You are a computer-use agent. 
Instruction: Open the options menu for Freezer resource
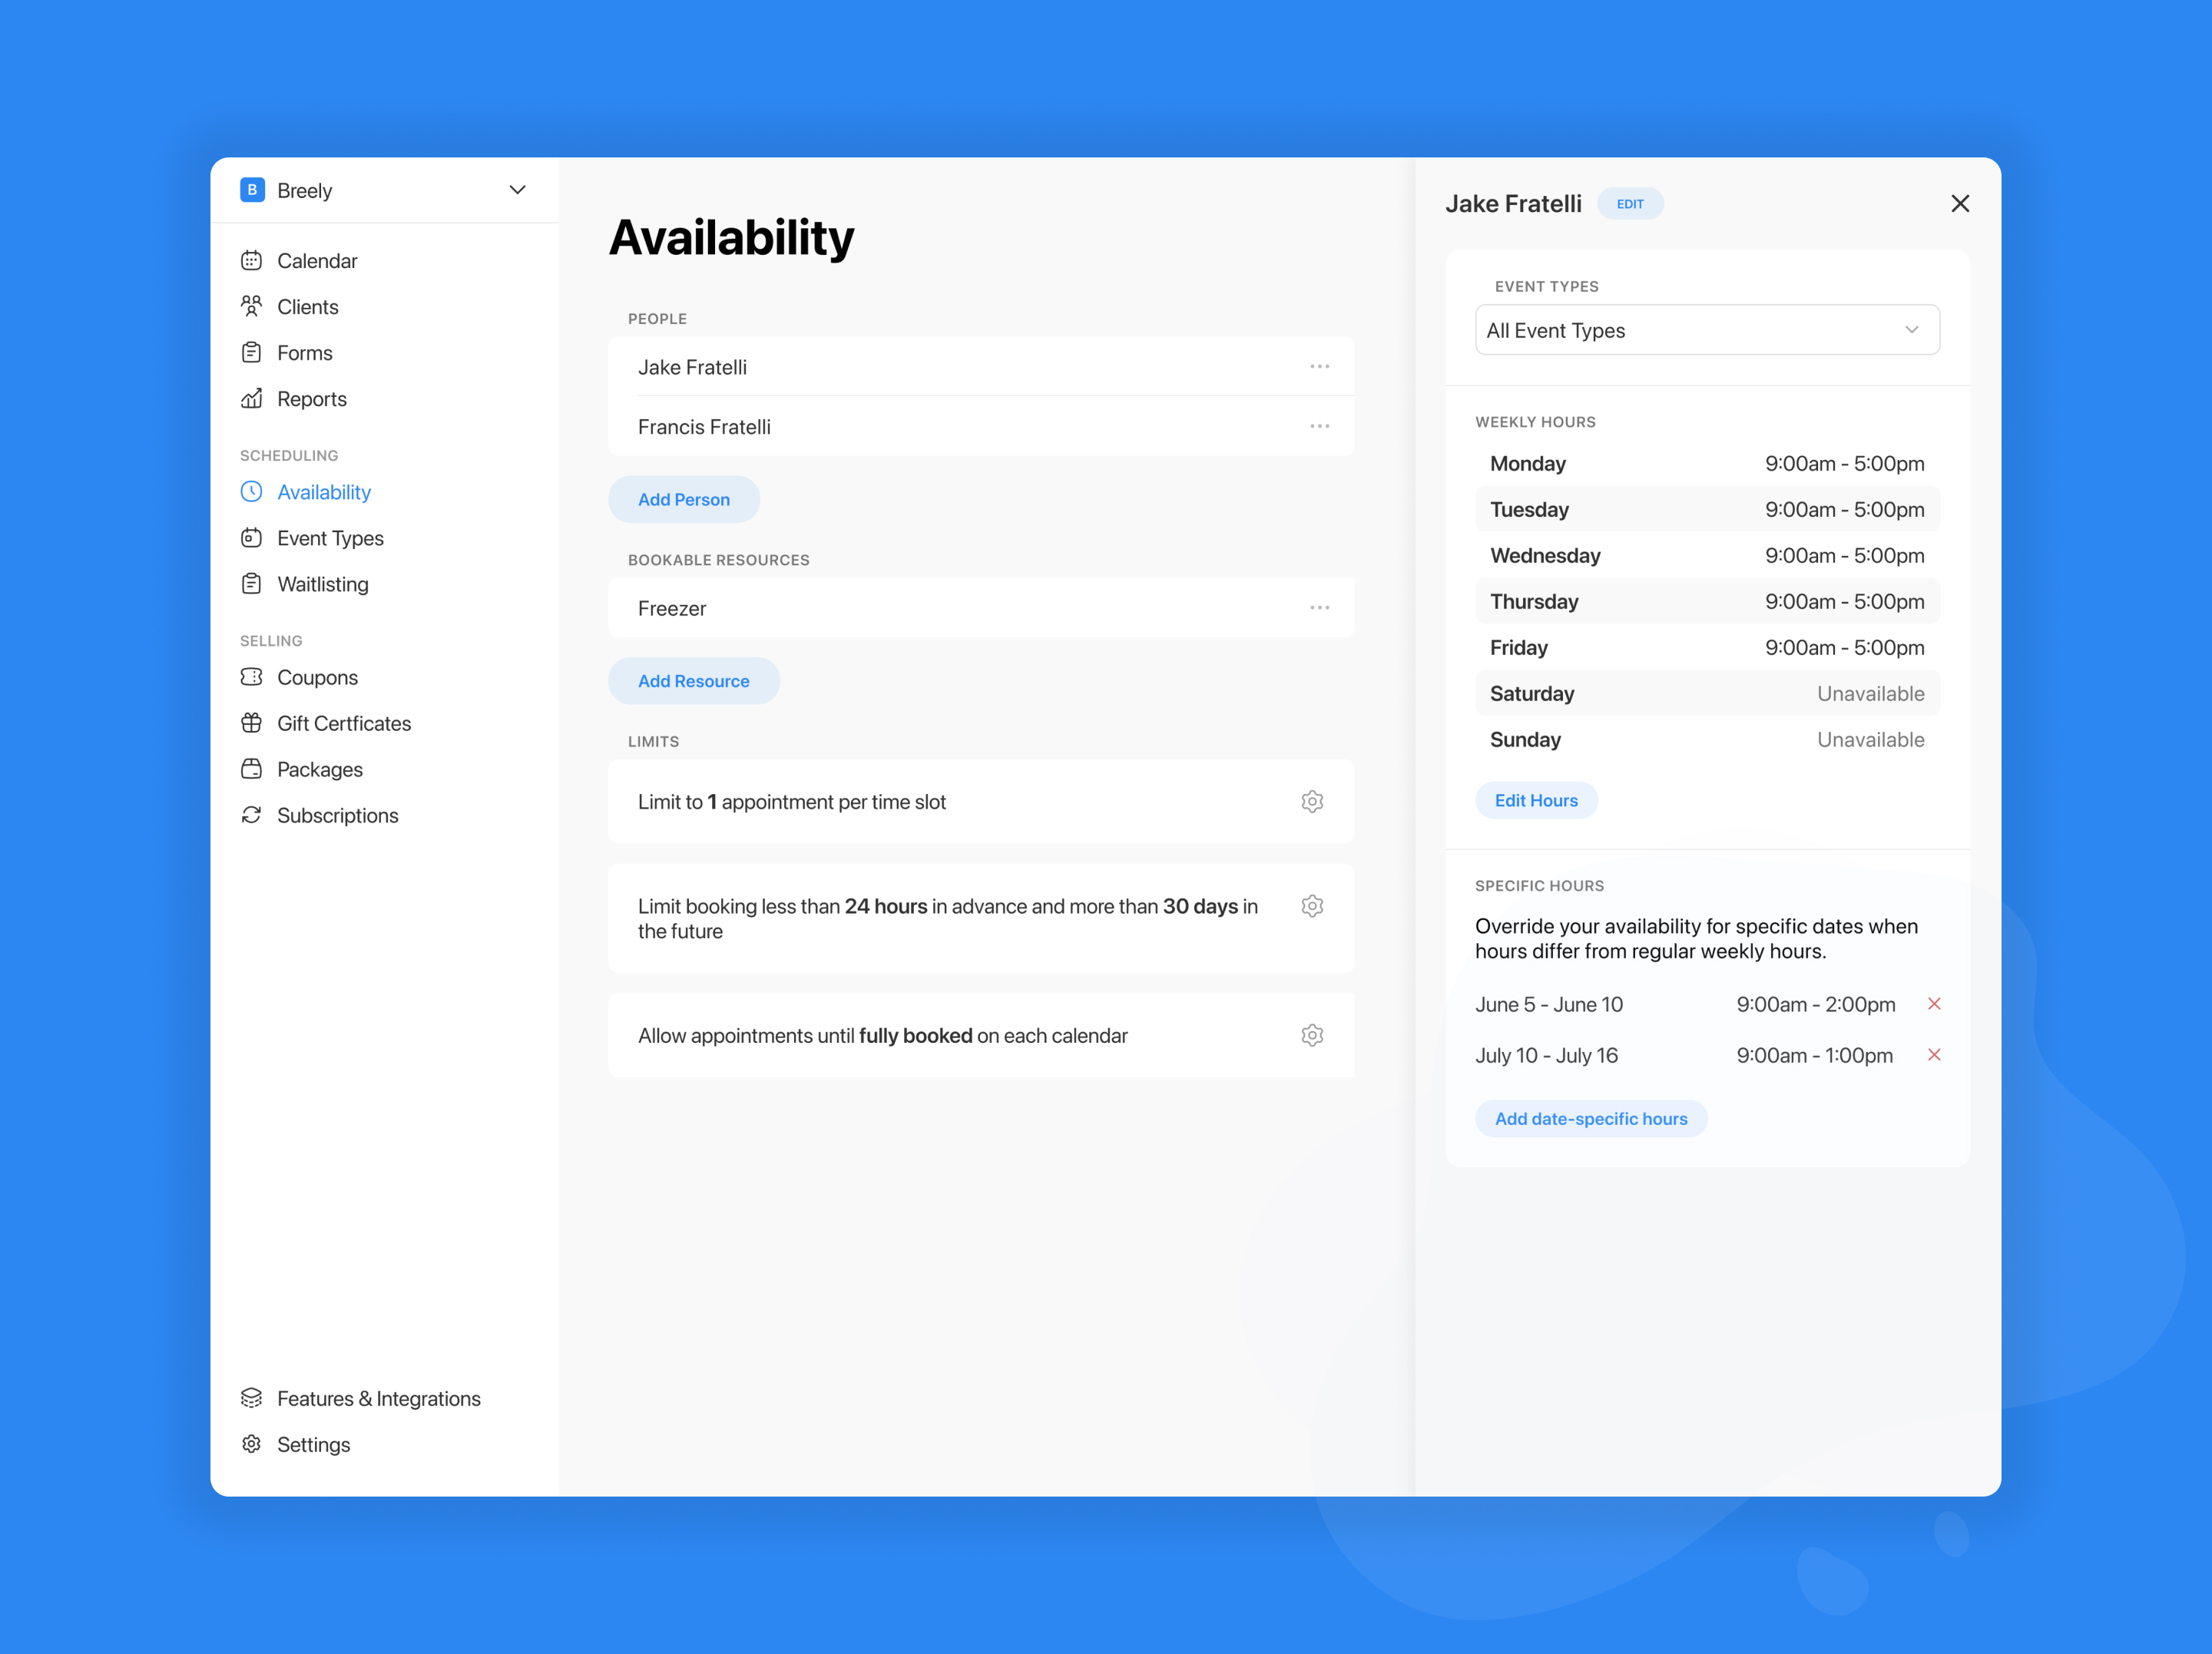(x=1320, y=607)
